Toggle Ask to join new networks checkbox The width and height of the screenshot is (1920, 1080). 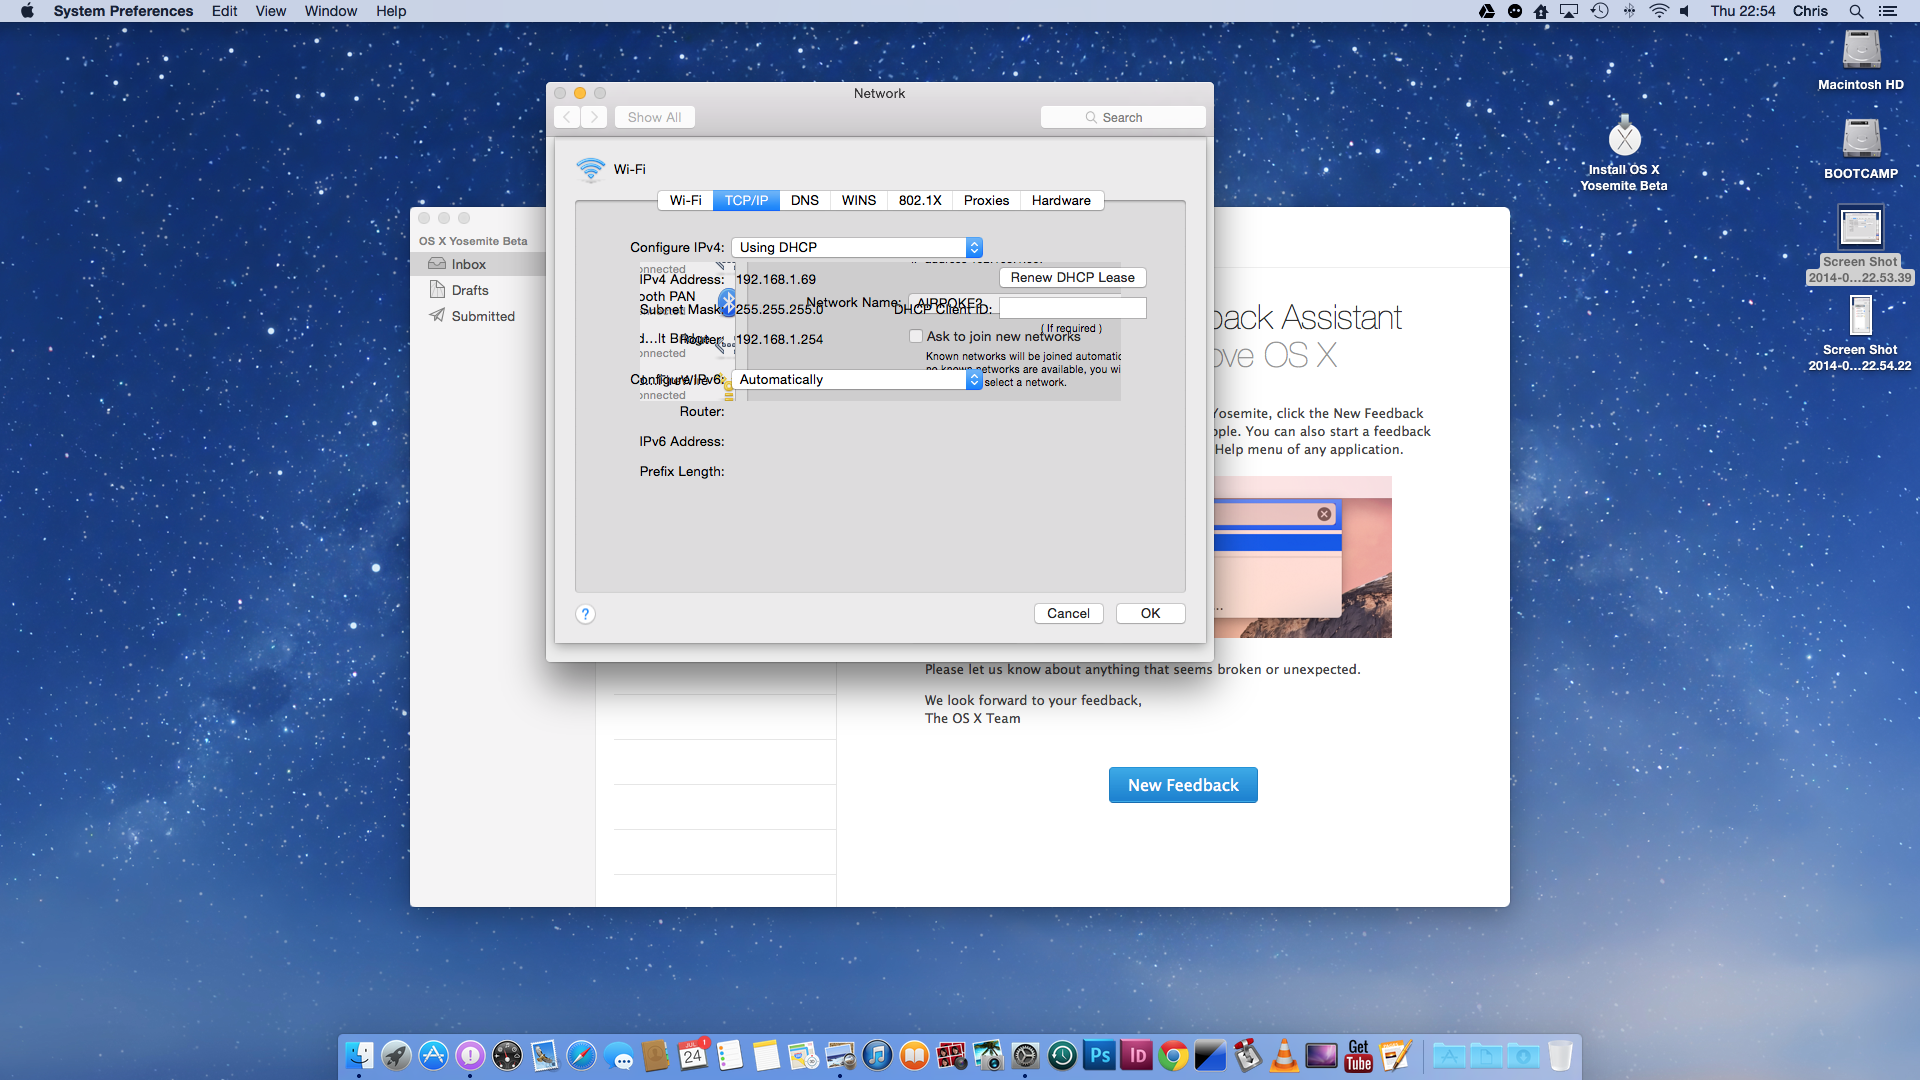[916, 336]
